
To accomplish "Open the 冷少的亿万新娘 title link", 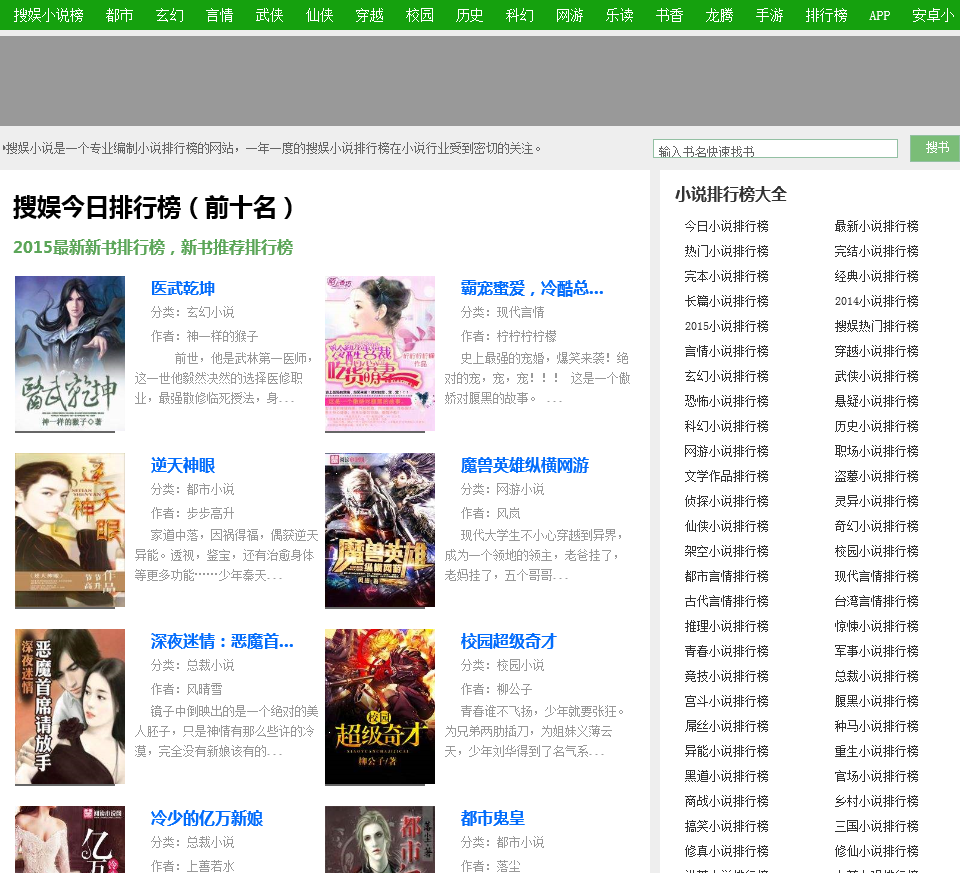I will 206,819.
